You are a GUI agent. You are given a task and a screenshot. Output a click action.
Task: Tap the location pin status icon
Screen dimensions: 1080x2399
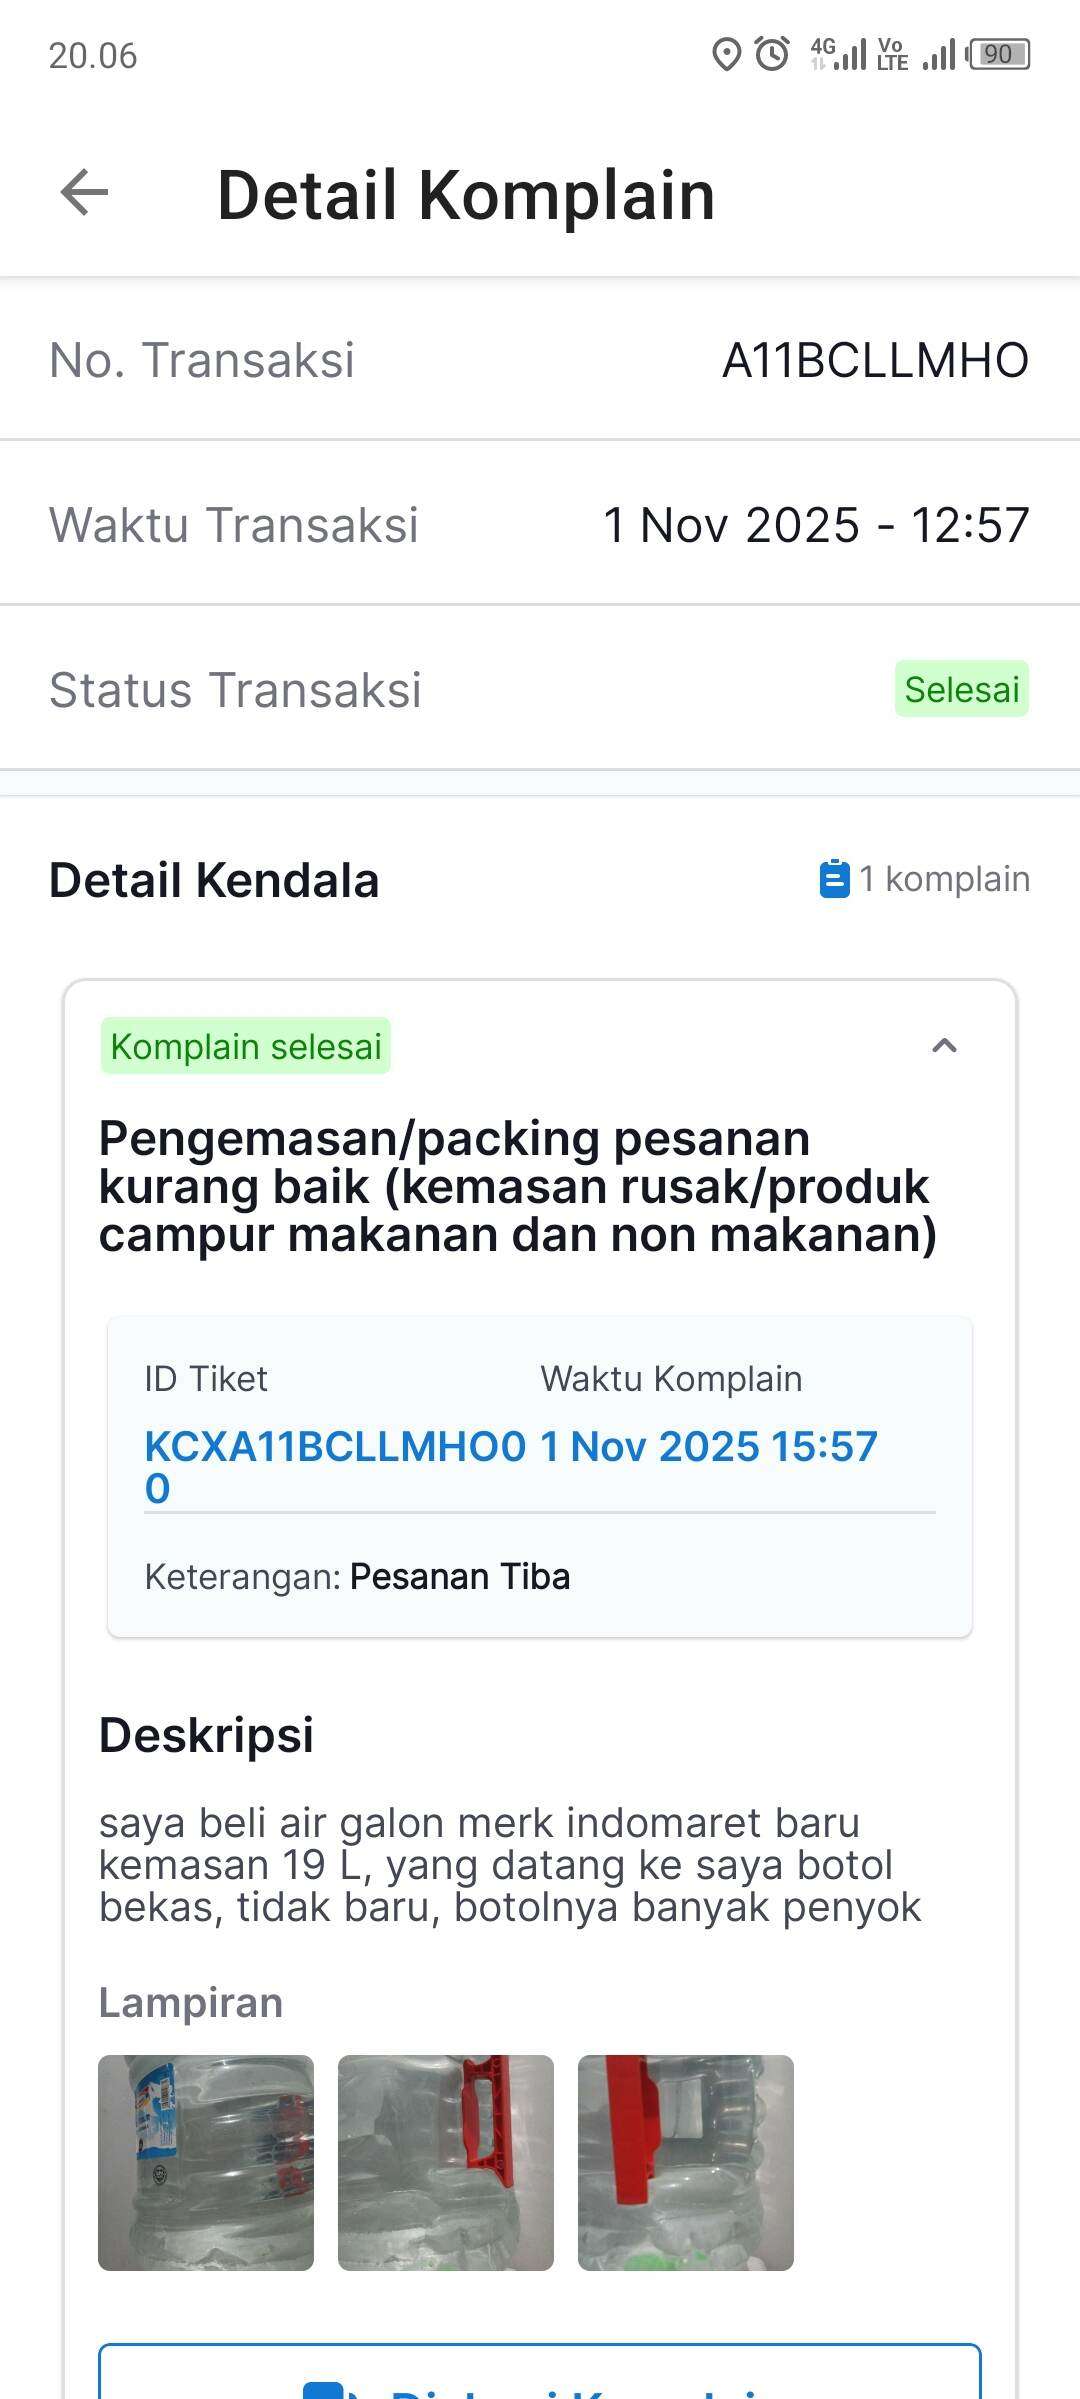coord(726,54)
